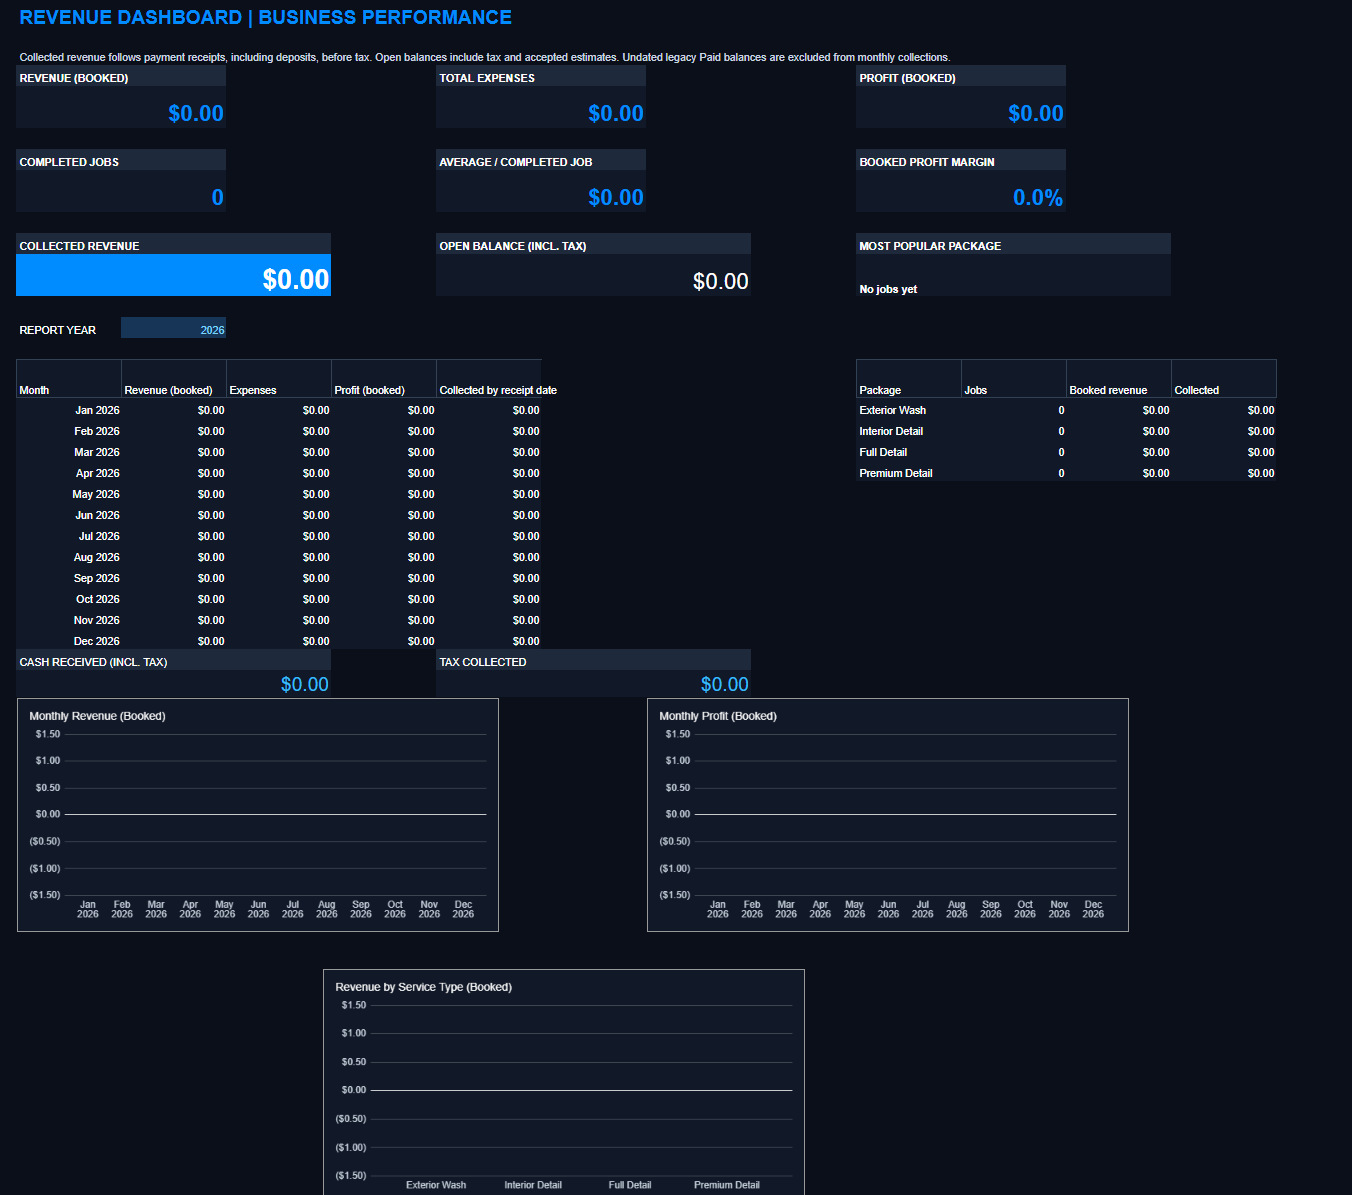Click the COLLECTED REVENUE label

[79, 246]
